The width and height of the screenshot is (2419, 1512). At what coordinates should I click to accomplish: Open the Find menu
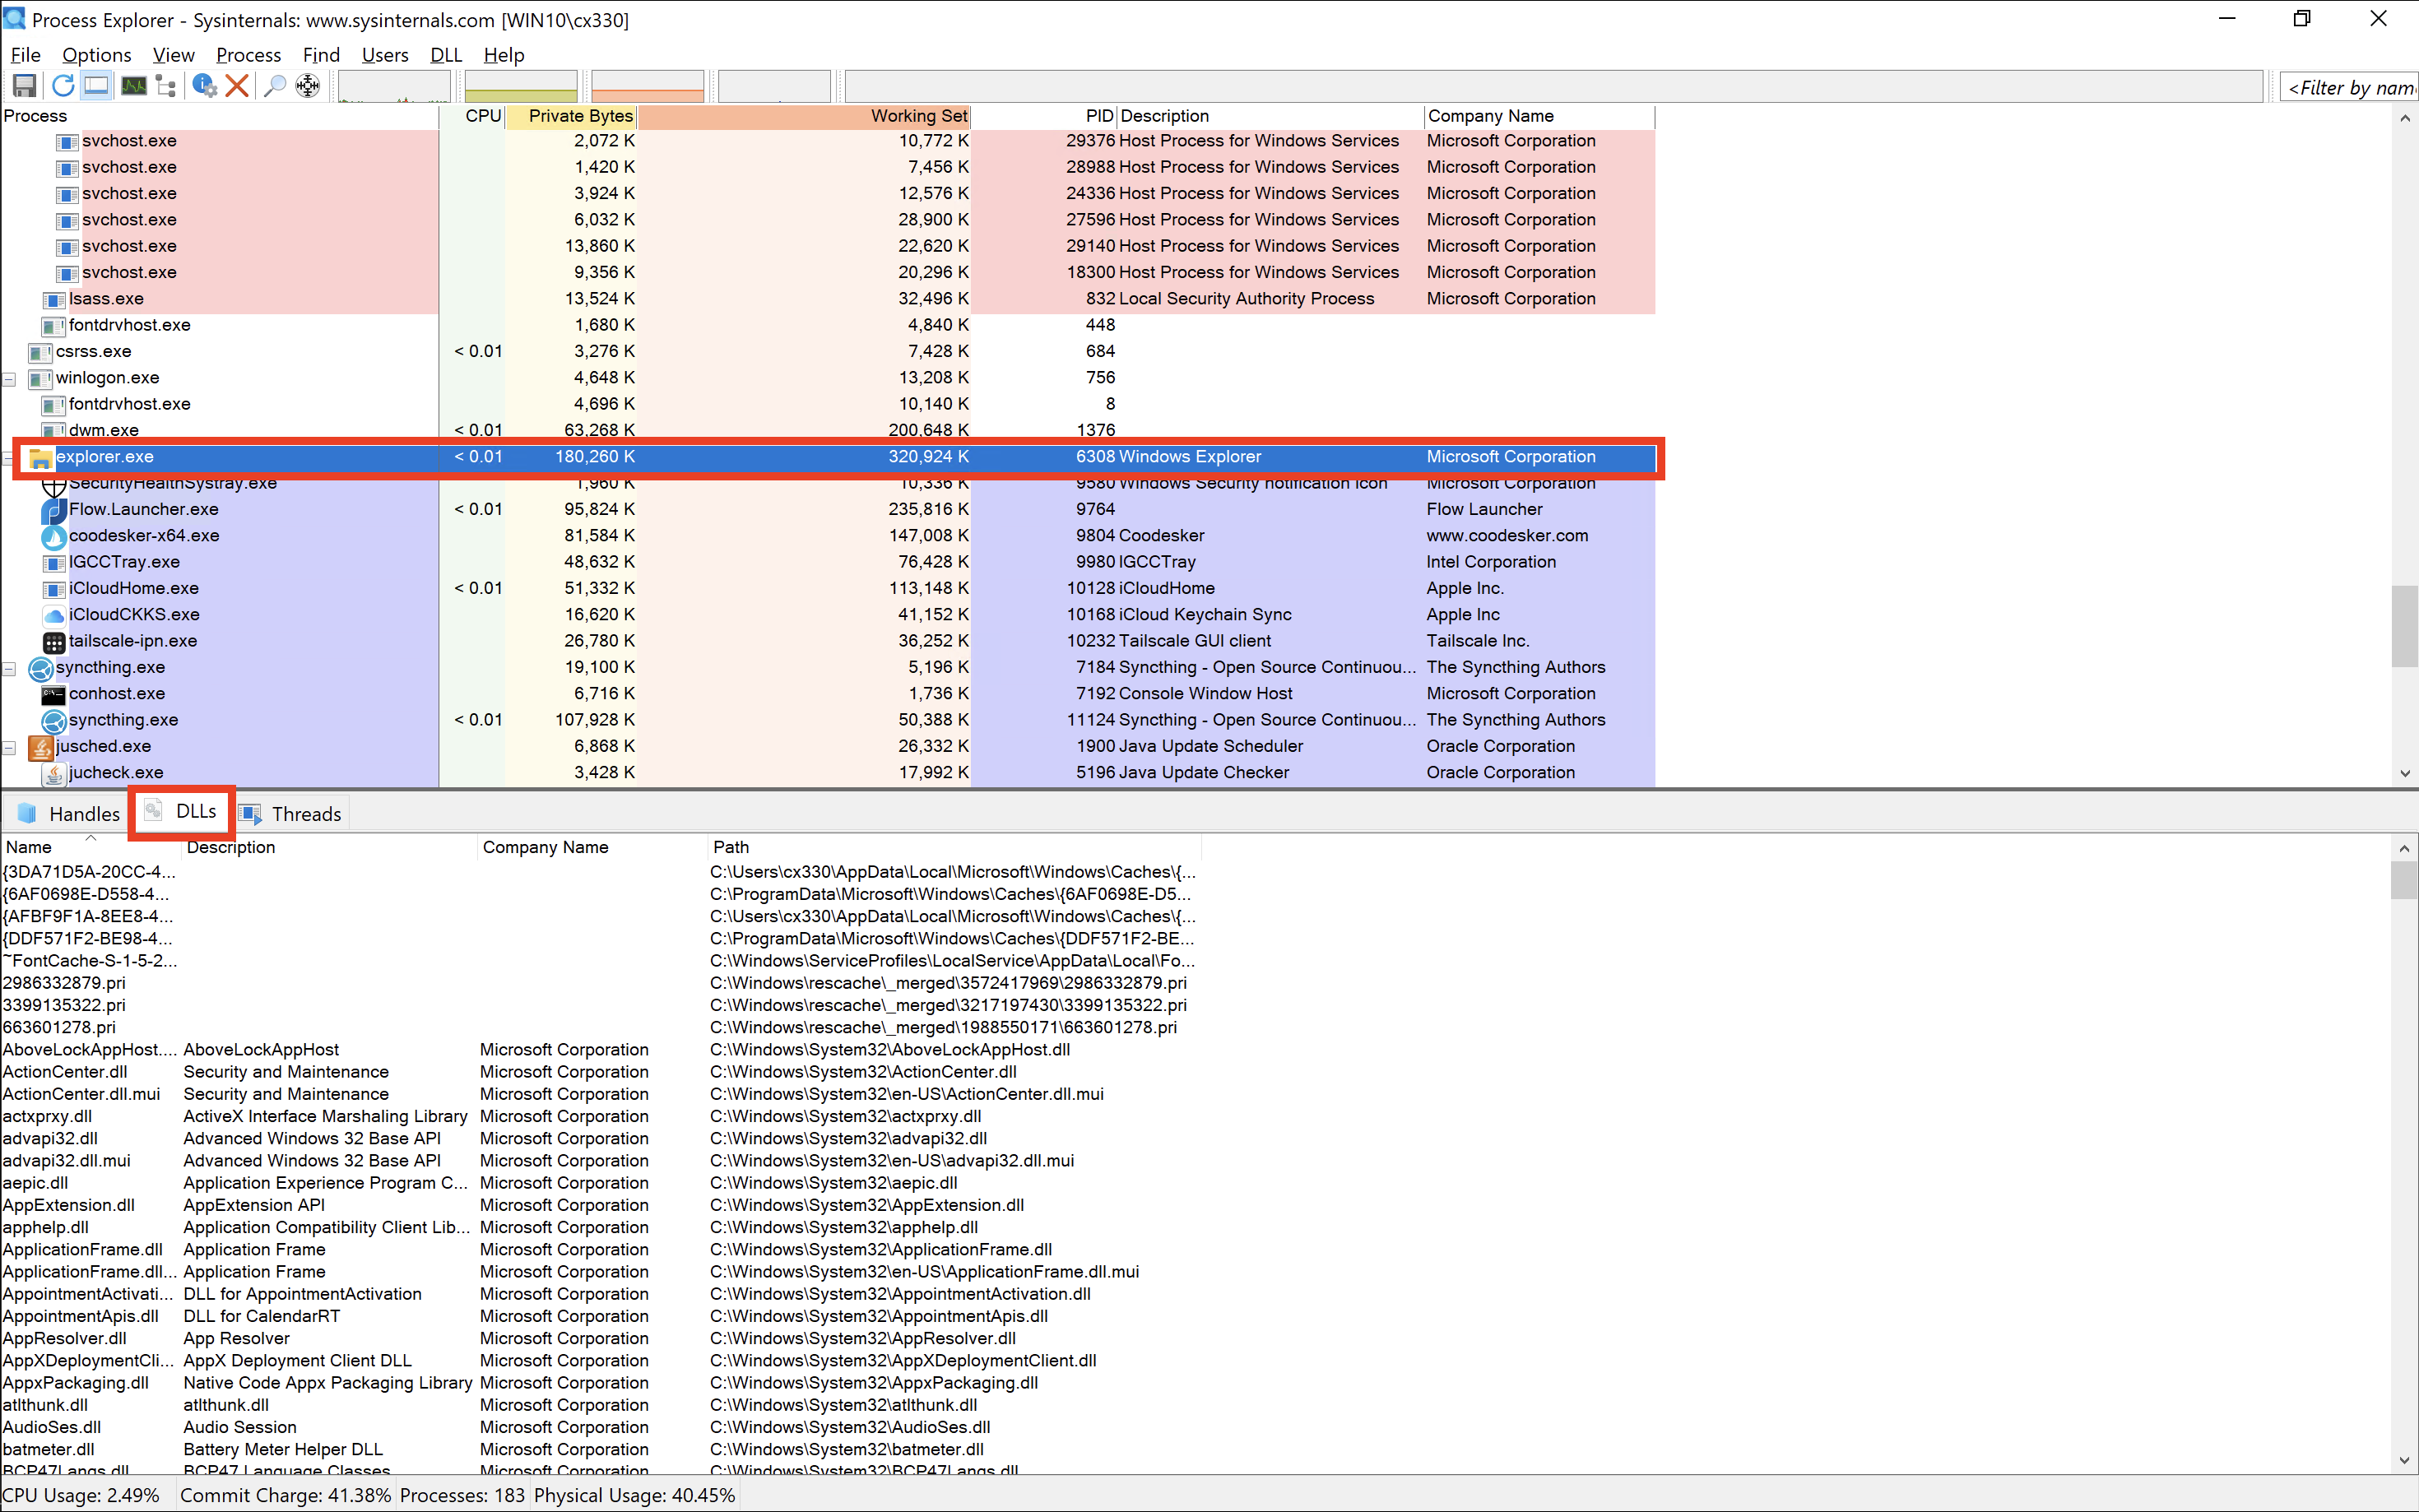pyautogui.click(x=321, y=55)
